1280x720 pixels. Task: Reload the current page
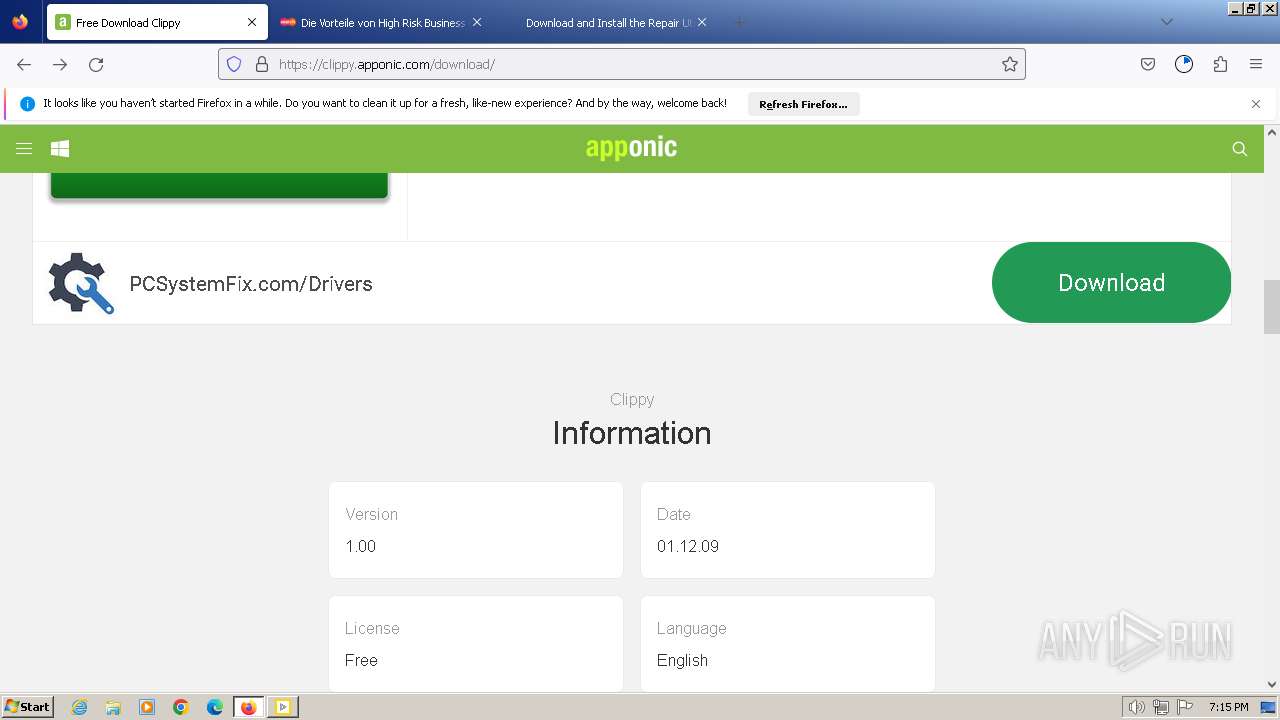coord(96,64)
